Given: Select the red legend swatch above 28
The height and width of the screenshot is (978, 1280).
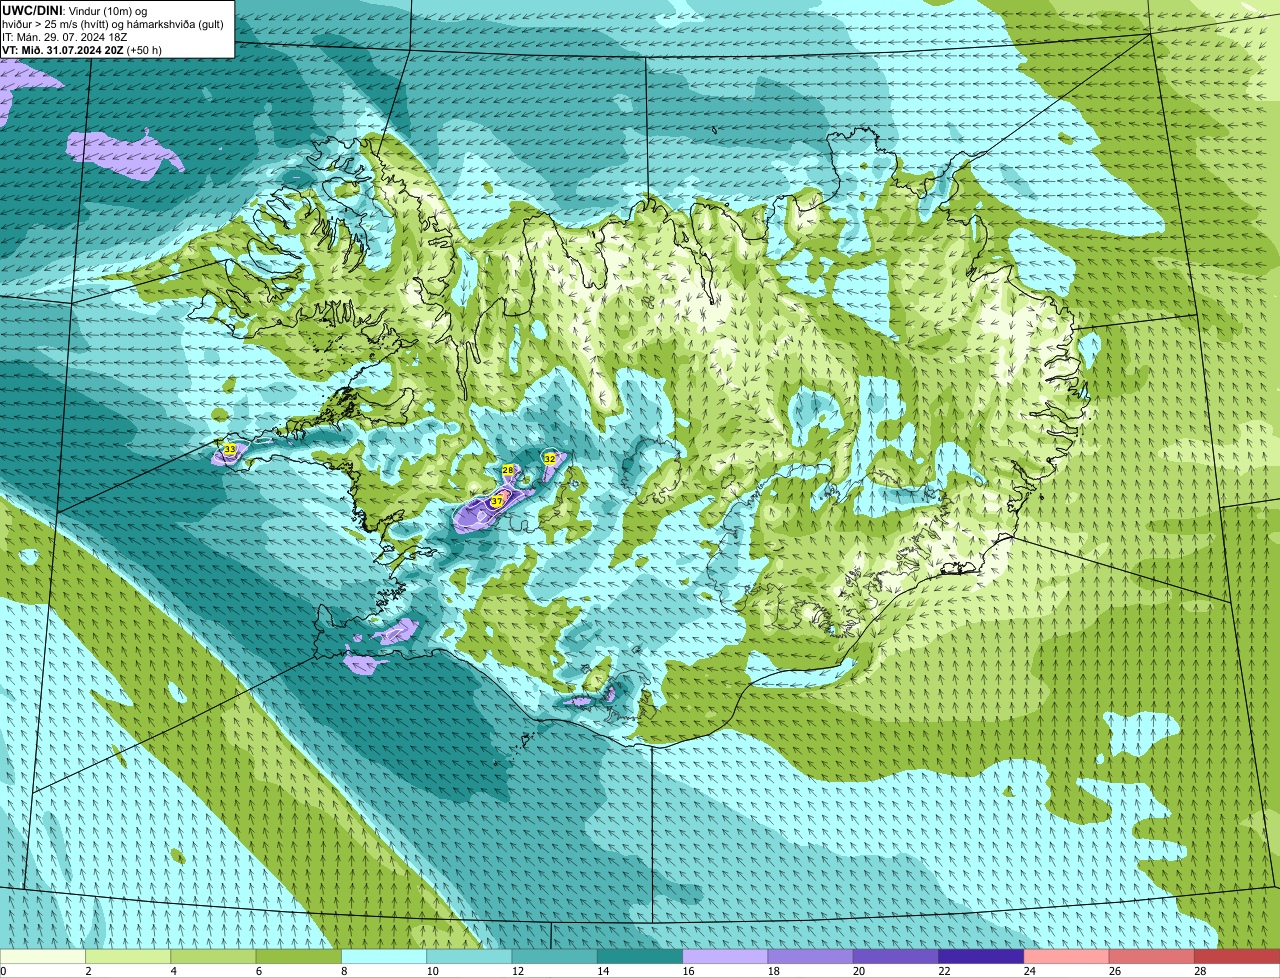Looking at the screenshot, I should pyautogui.click(x=1237, y=956).
